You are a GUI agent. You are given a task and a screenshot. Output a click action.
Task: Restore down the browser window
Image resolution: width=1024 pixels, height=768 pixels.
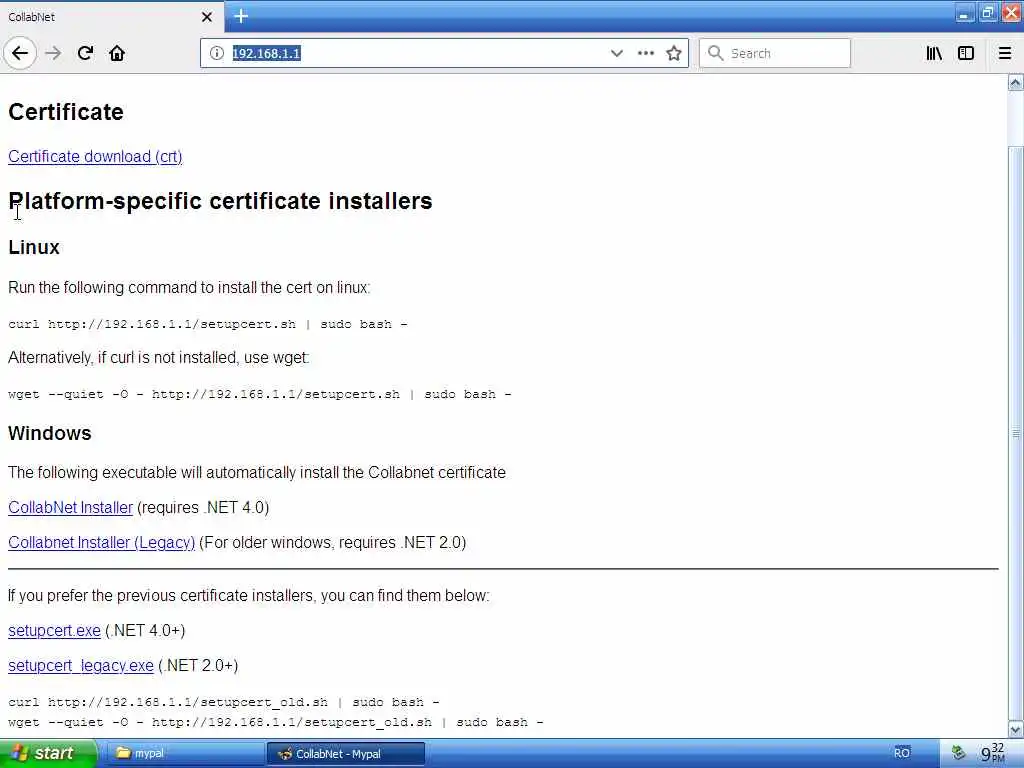pyautogui.click(x=988, y=13)
